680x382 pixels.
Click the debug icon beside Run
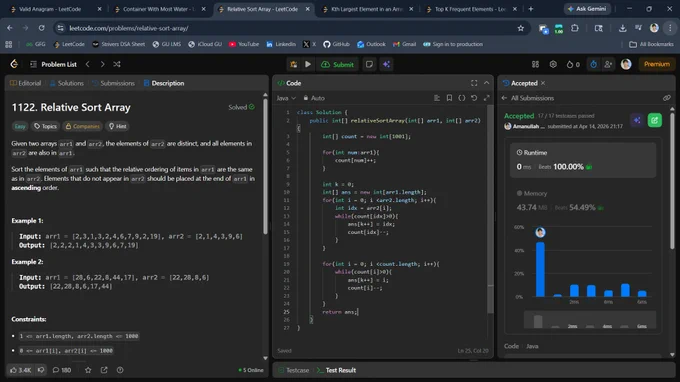click(x=294, y=64)
